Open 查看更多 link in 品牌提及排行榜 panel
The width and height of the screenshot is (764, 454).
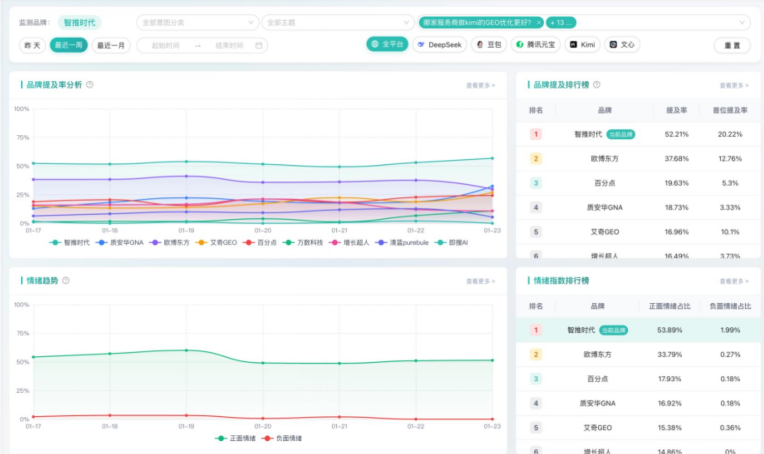(733, 85)
